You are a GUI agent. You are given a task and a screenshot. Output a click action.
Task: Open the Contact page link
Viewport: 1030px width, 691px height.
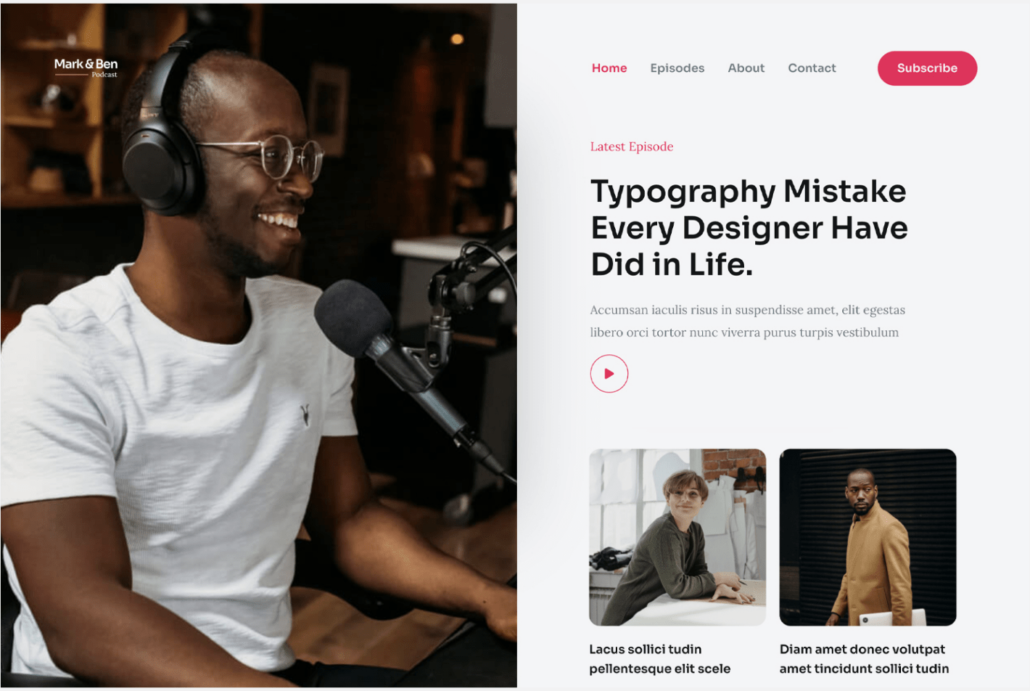[x=812, y=68]
